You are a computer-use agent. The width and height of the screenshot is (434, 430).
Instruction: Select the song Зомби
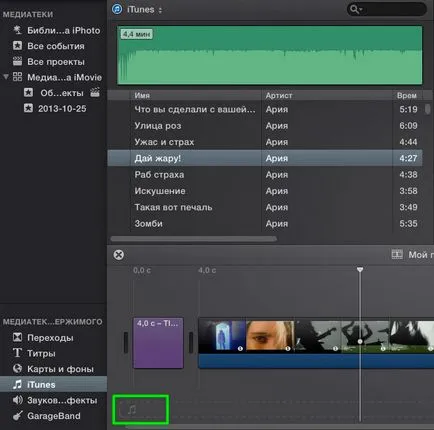[x=265, y=224]
